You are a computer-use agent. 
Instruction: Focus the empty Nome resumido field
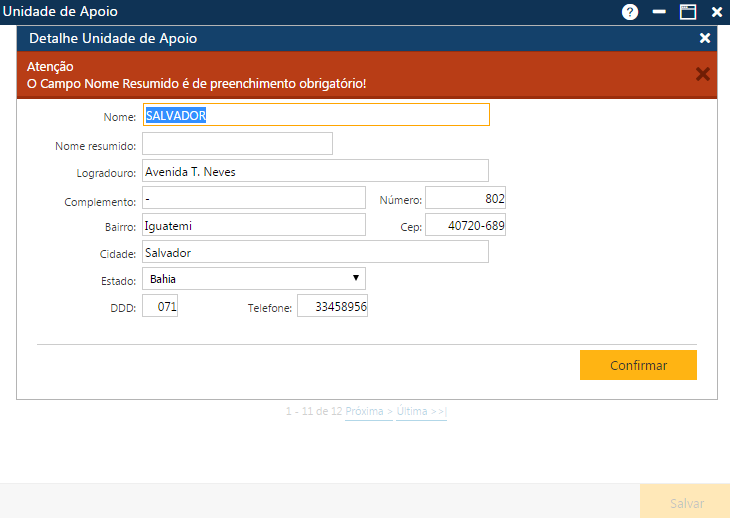(x=237, y=144)
